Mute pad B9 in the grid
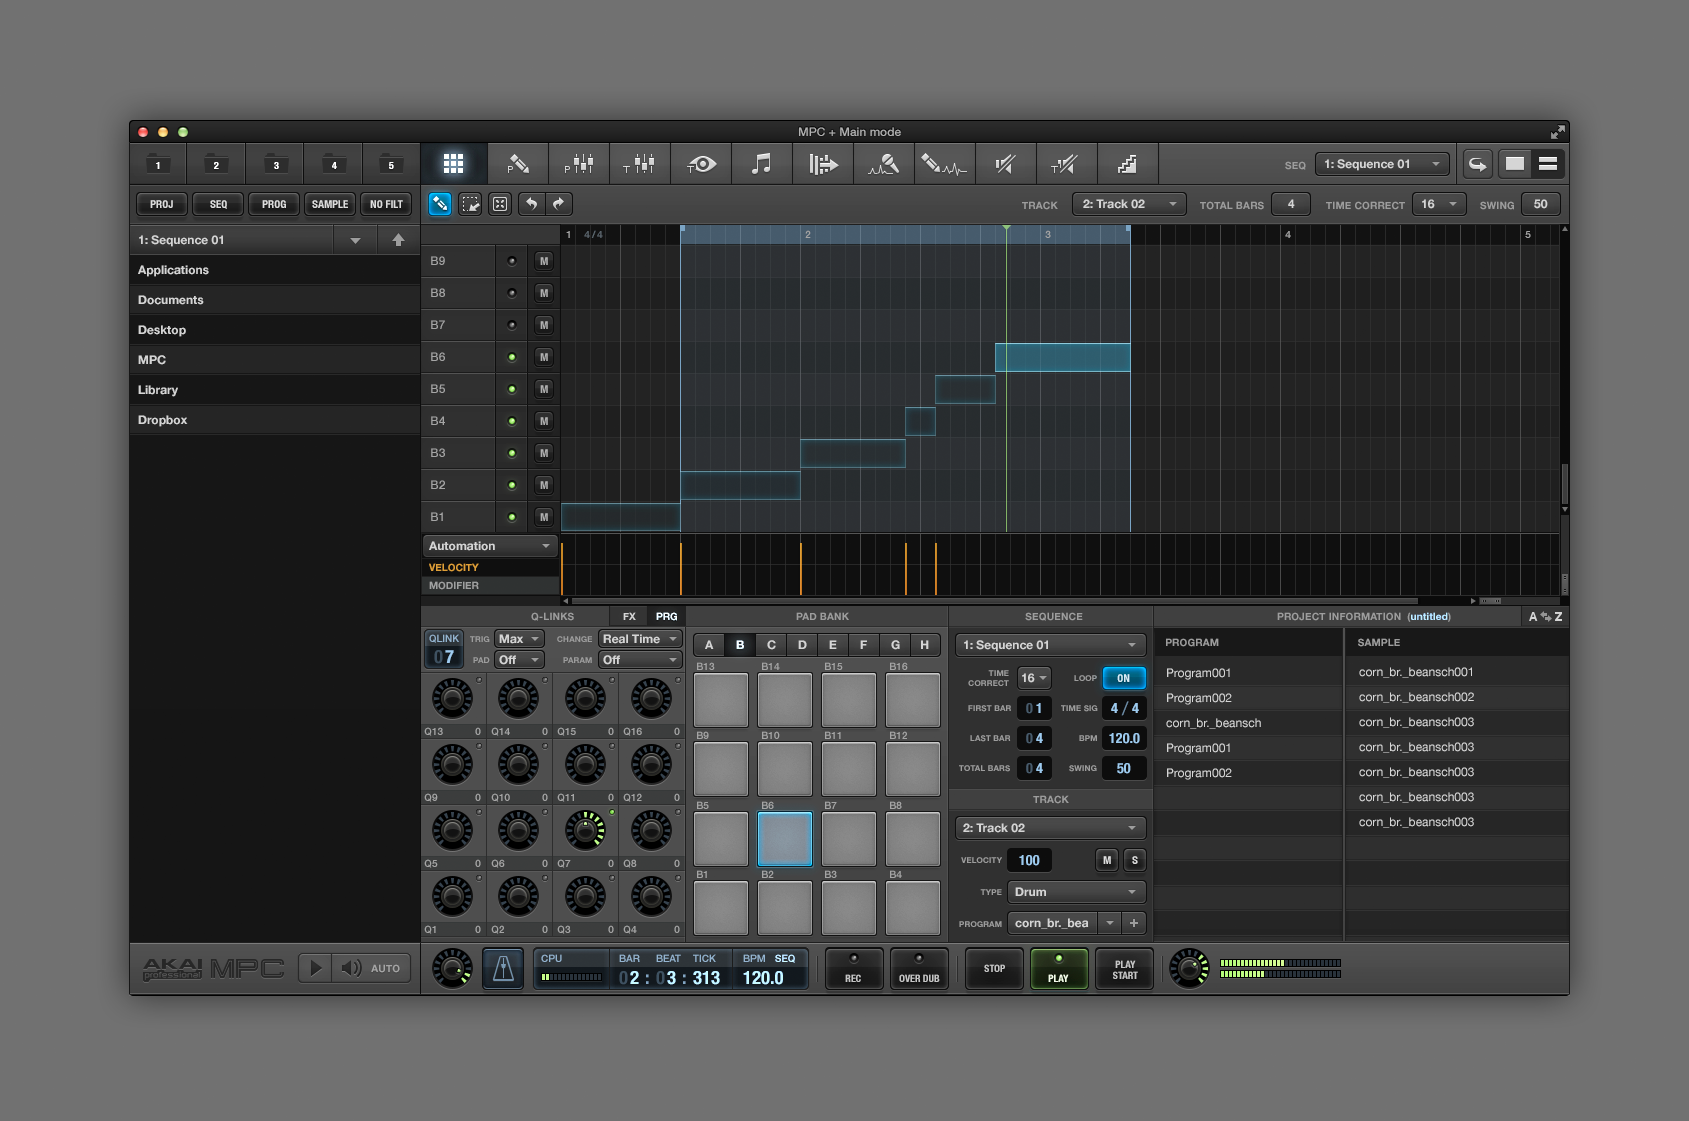 coord(544,261)
